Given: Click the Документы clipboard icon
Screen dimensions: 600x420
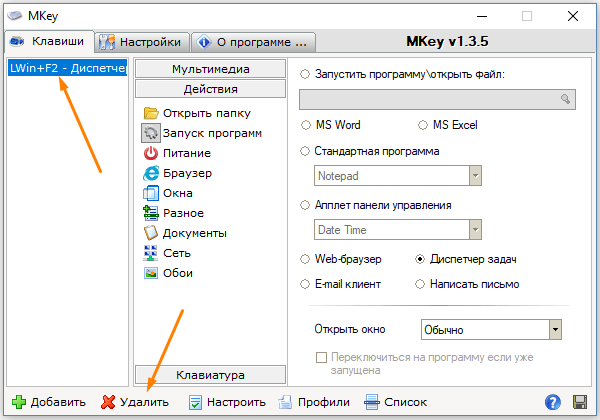Looking at the screenshot, I should click(x=151, y=233).
